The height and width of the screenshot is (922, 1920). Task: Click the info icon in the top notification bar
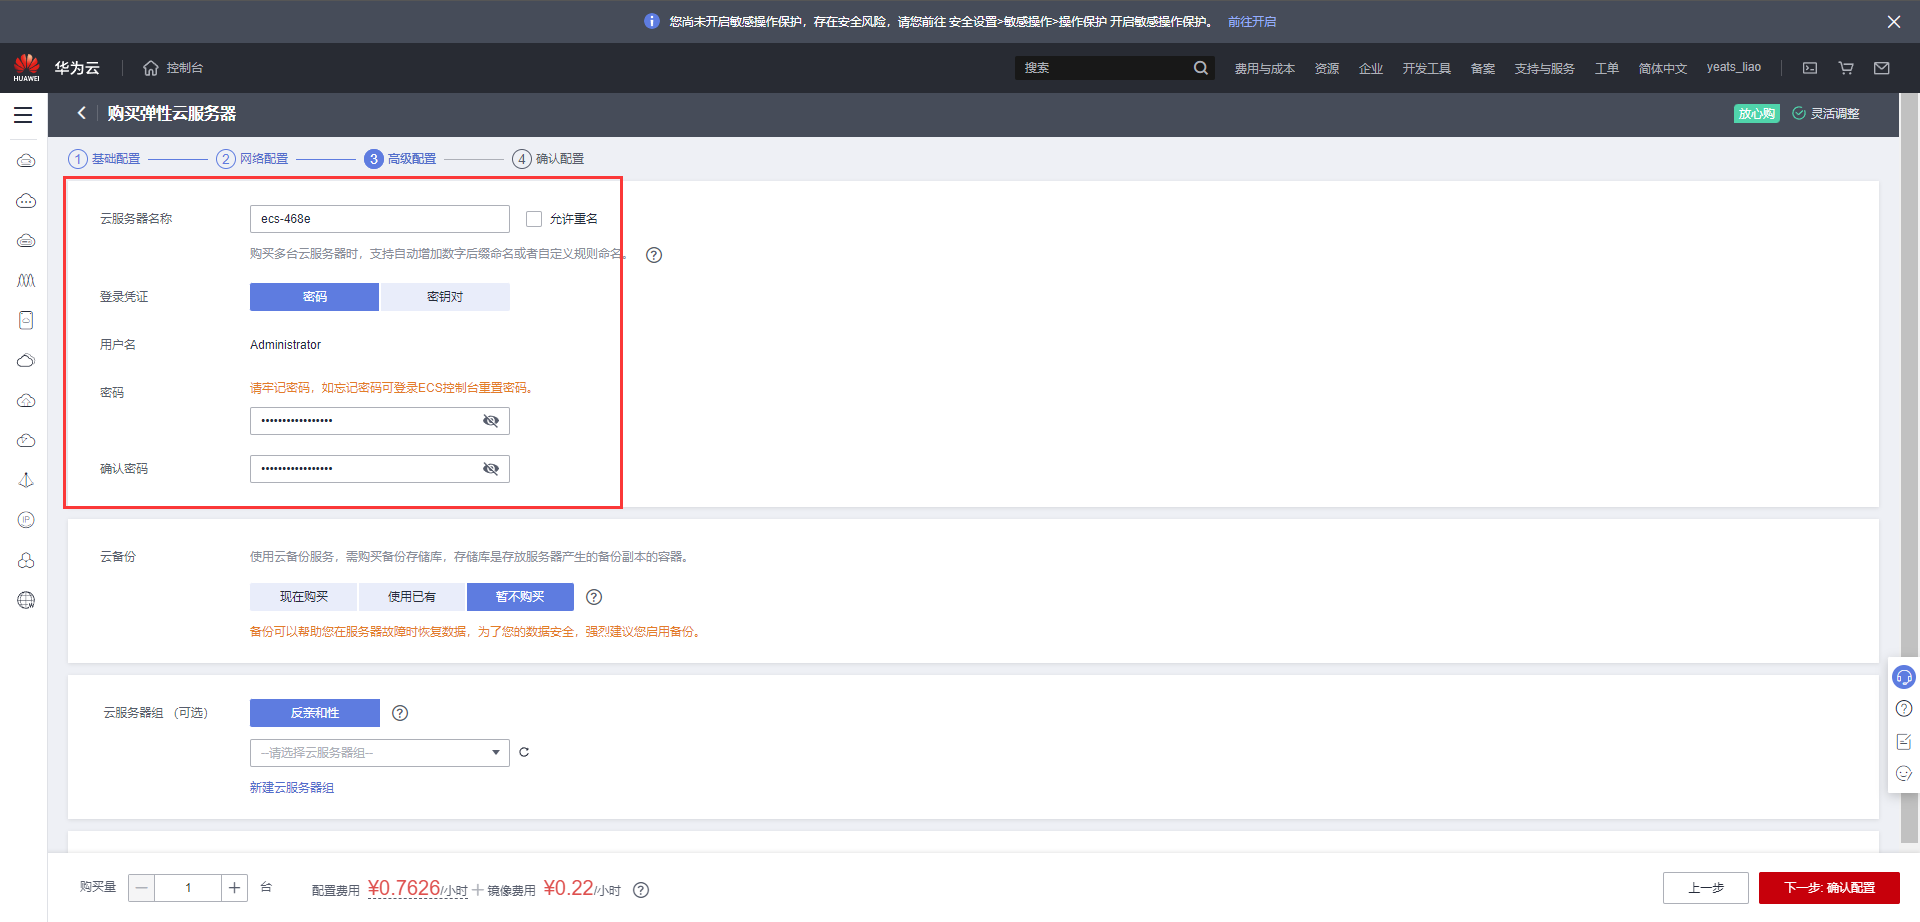click(652, 21)
